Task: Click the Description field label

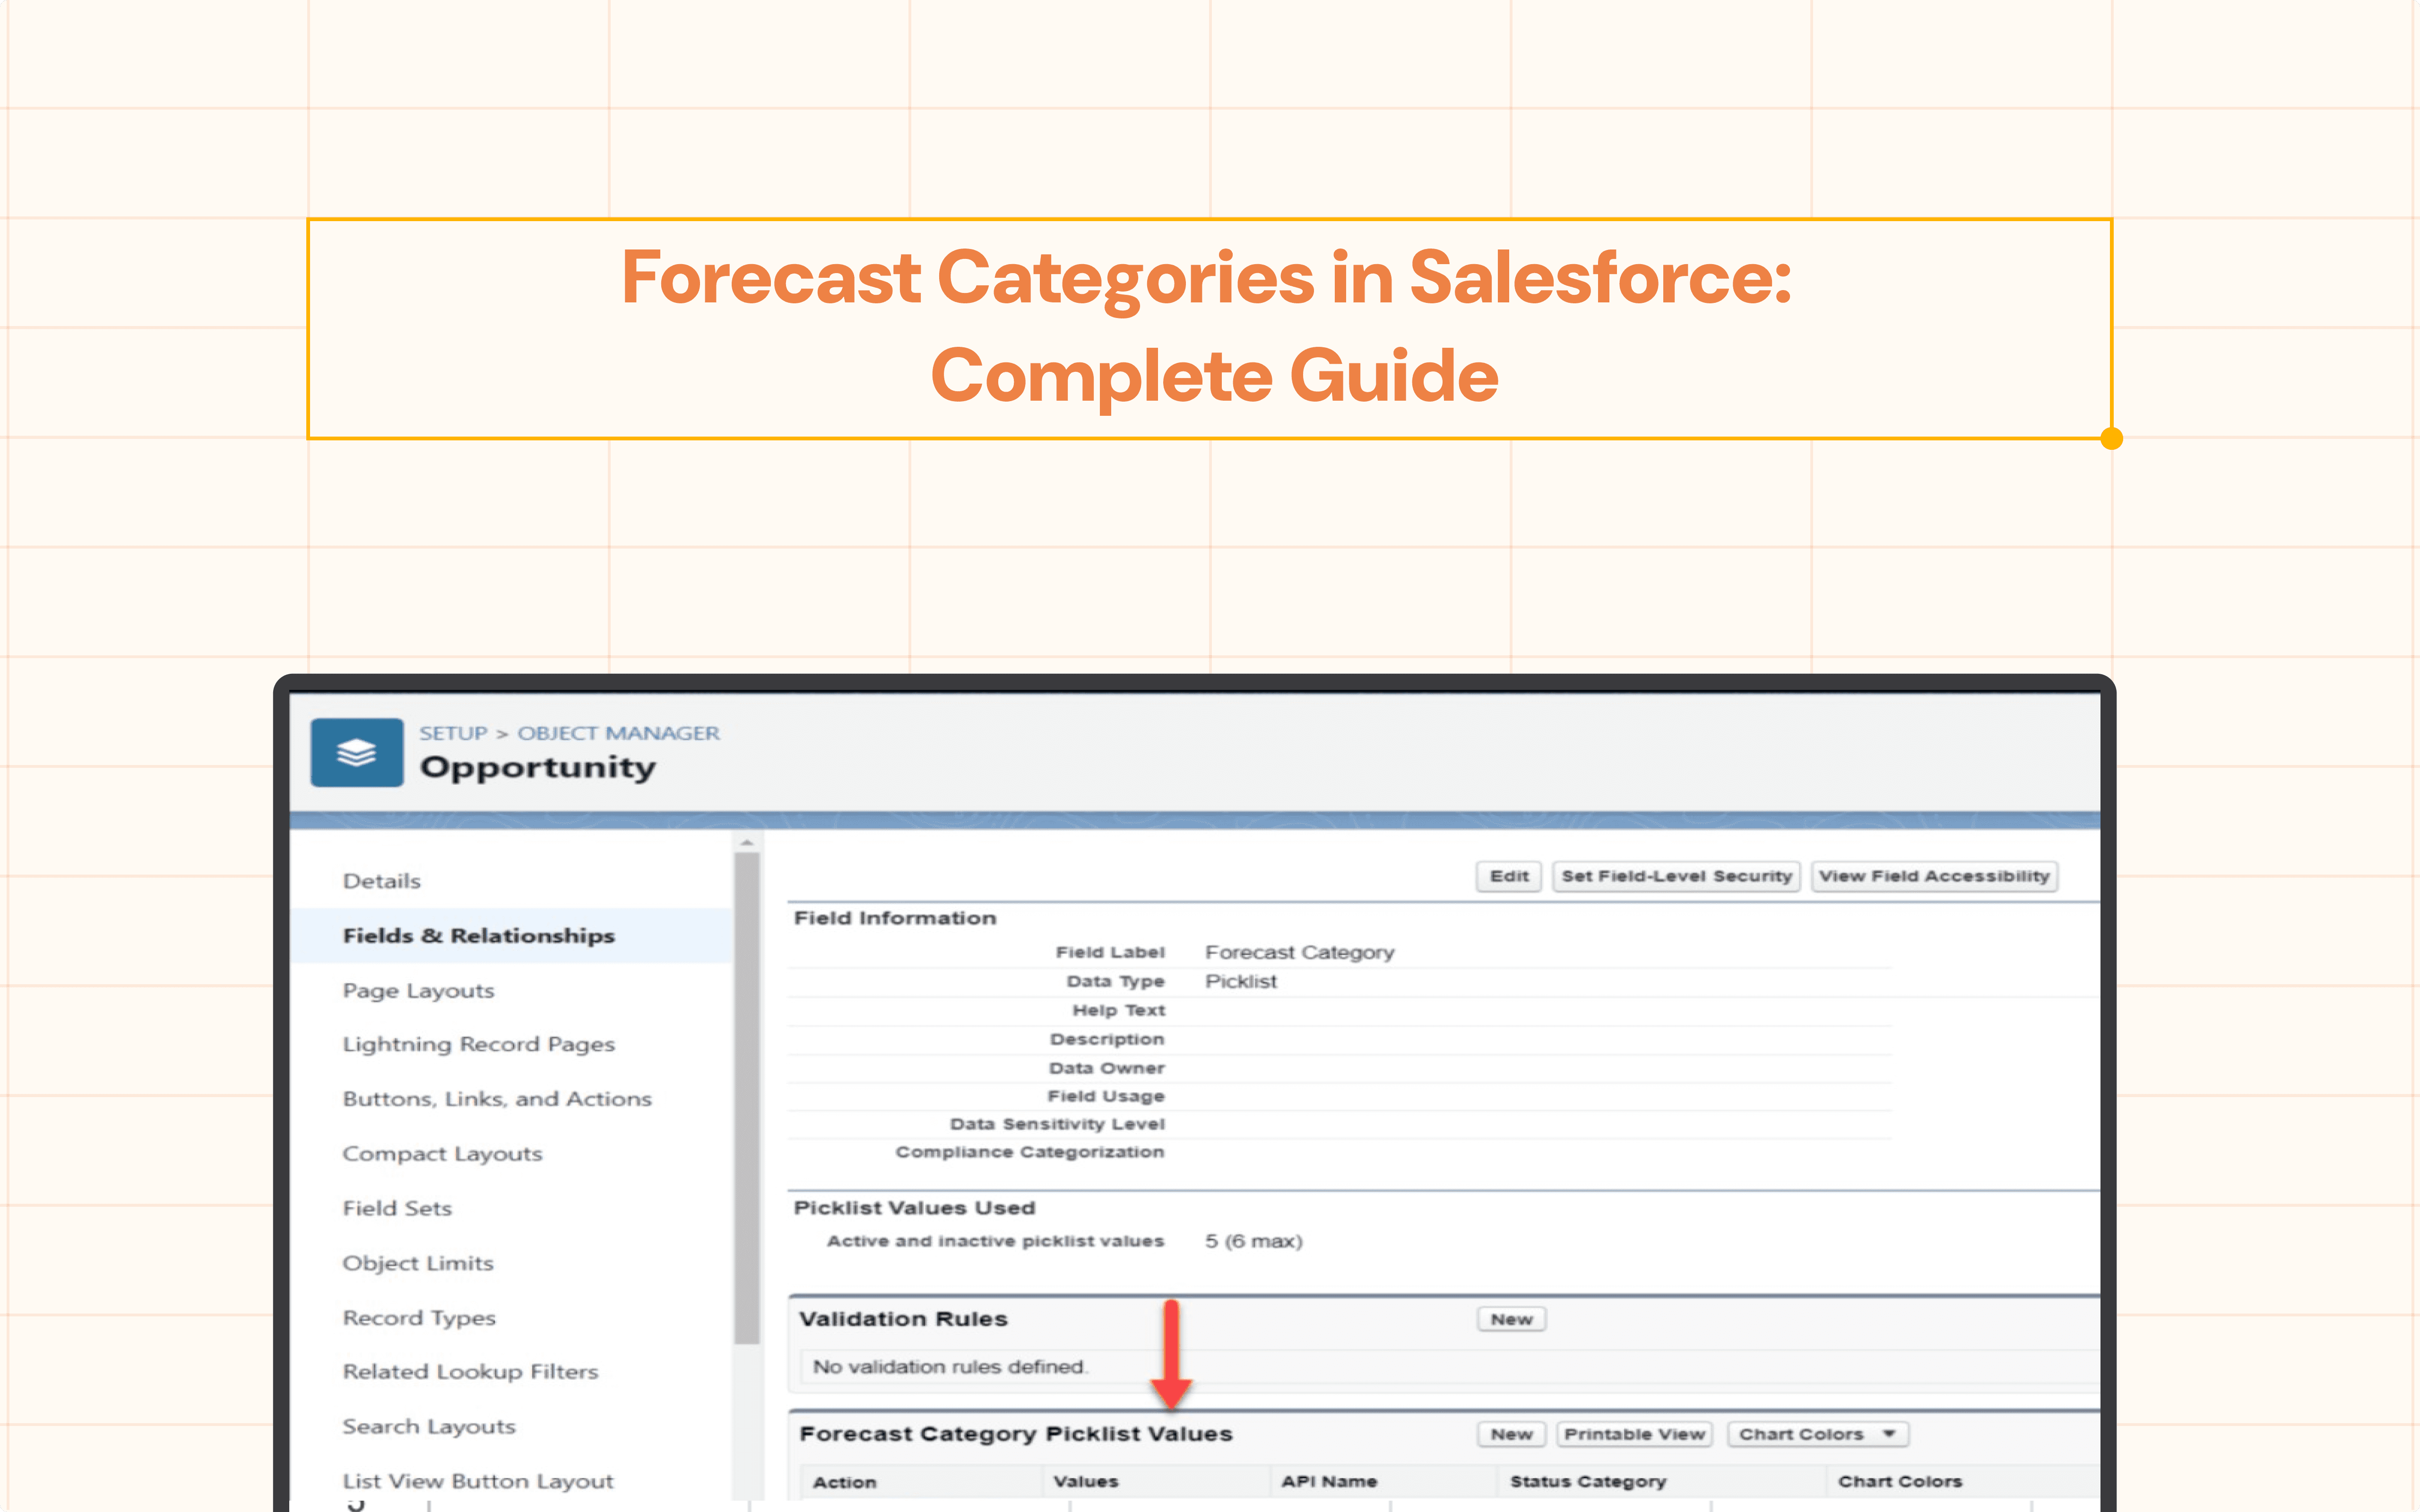Action: (x=1107, y=1039)
